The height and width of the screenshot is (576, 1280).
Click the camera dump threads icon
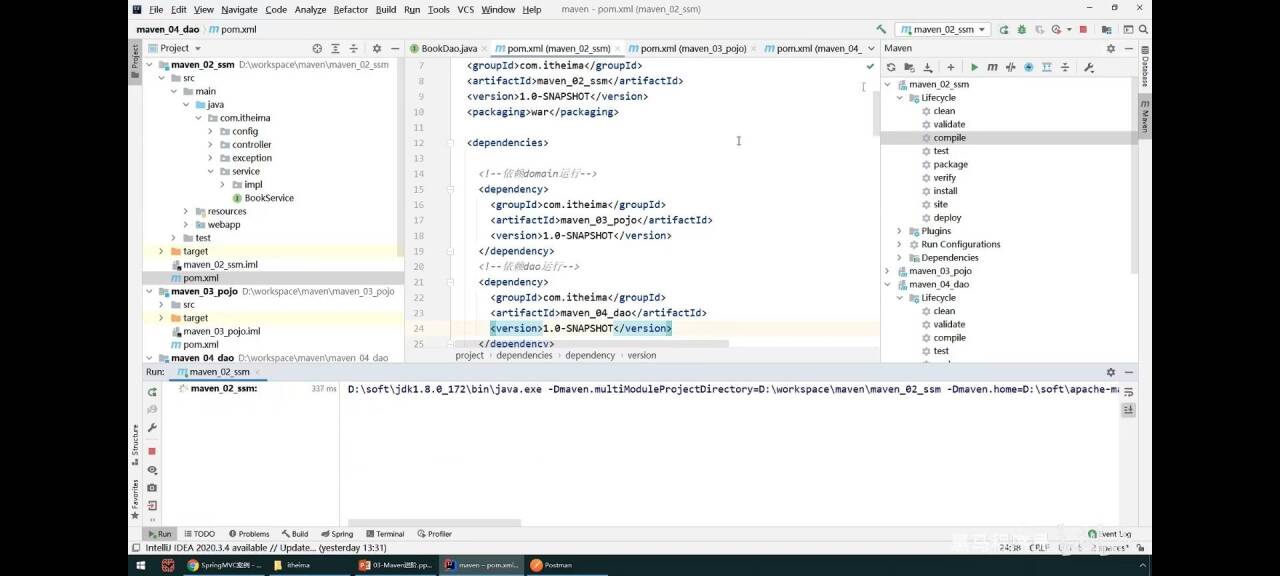pos(152,488)
